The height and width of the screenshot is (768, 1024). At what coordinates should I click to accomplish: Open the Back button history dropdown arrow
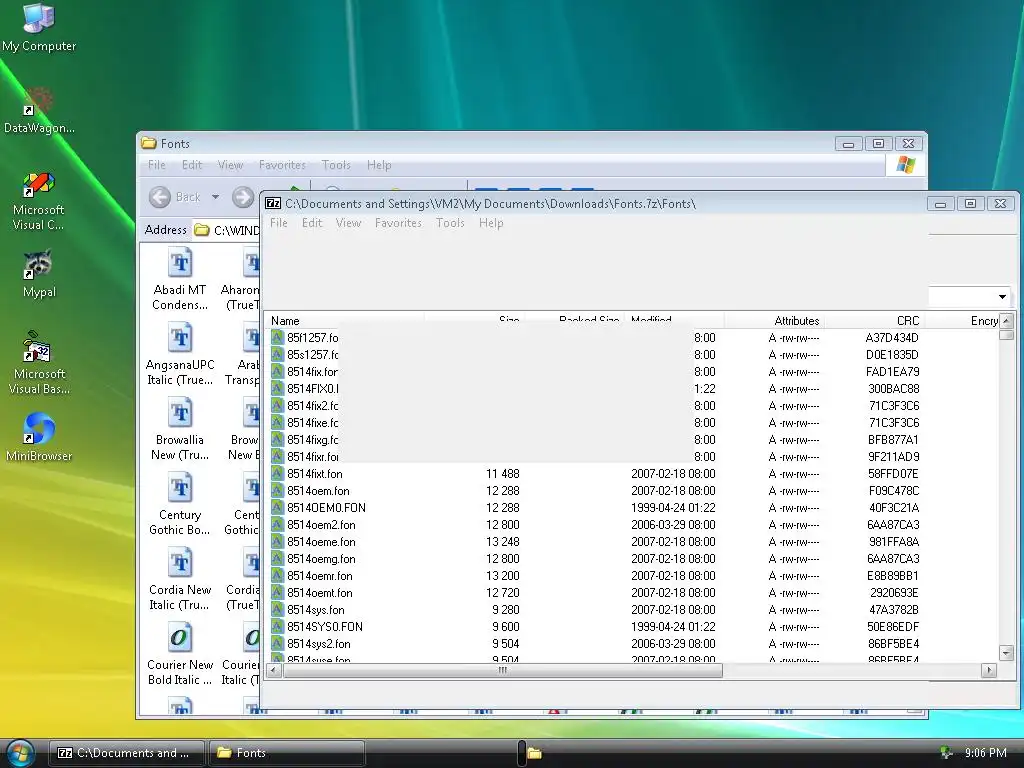coord(215,197)
